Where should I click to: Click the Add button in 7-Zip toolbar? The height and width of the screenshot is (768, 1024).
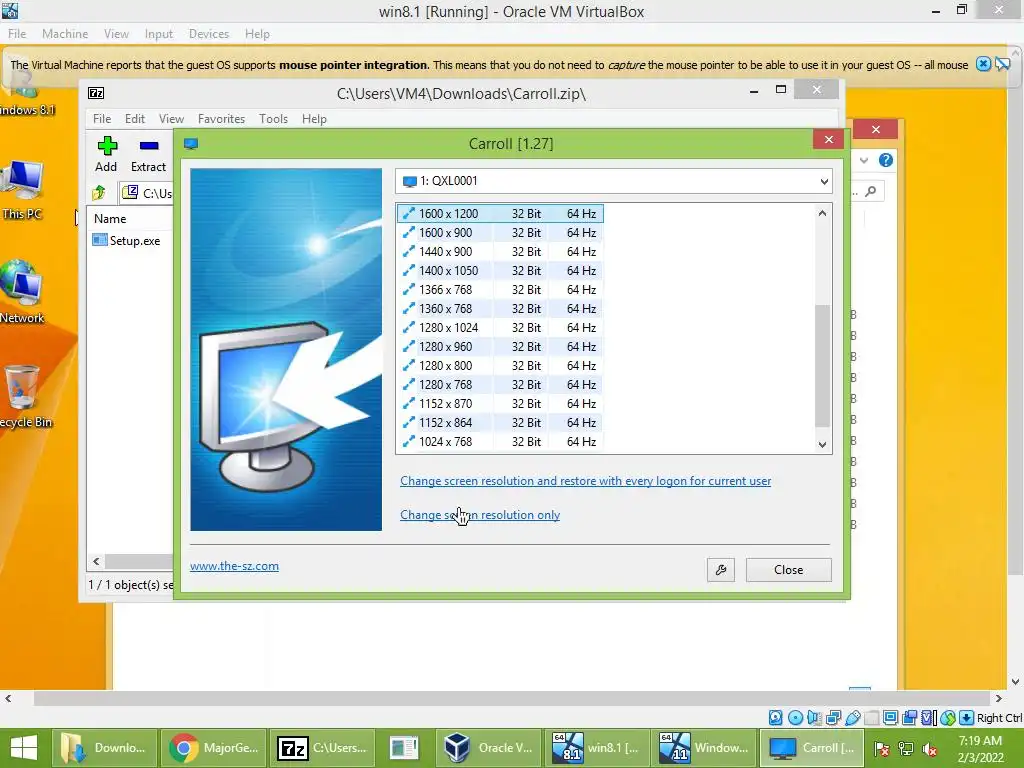(x=106, y=154)
